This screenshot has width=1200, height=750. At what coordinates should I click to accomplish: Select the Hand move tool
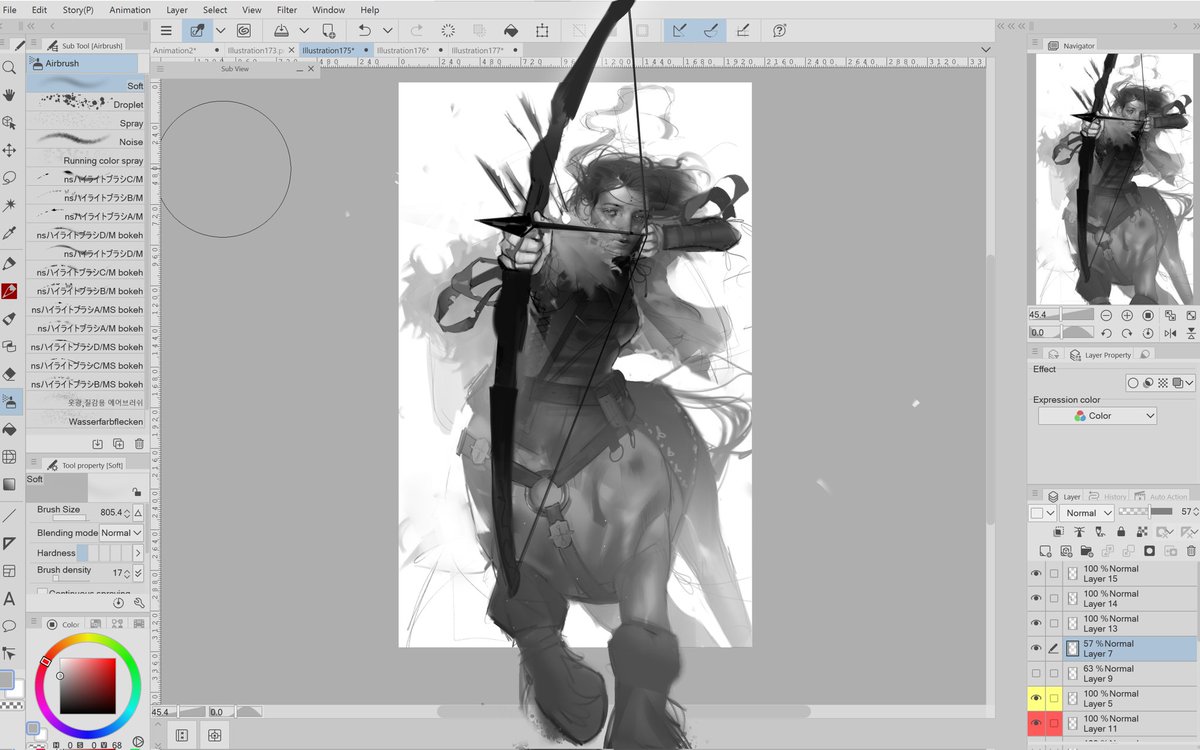tap(9, 95)
